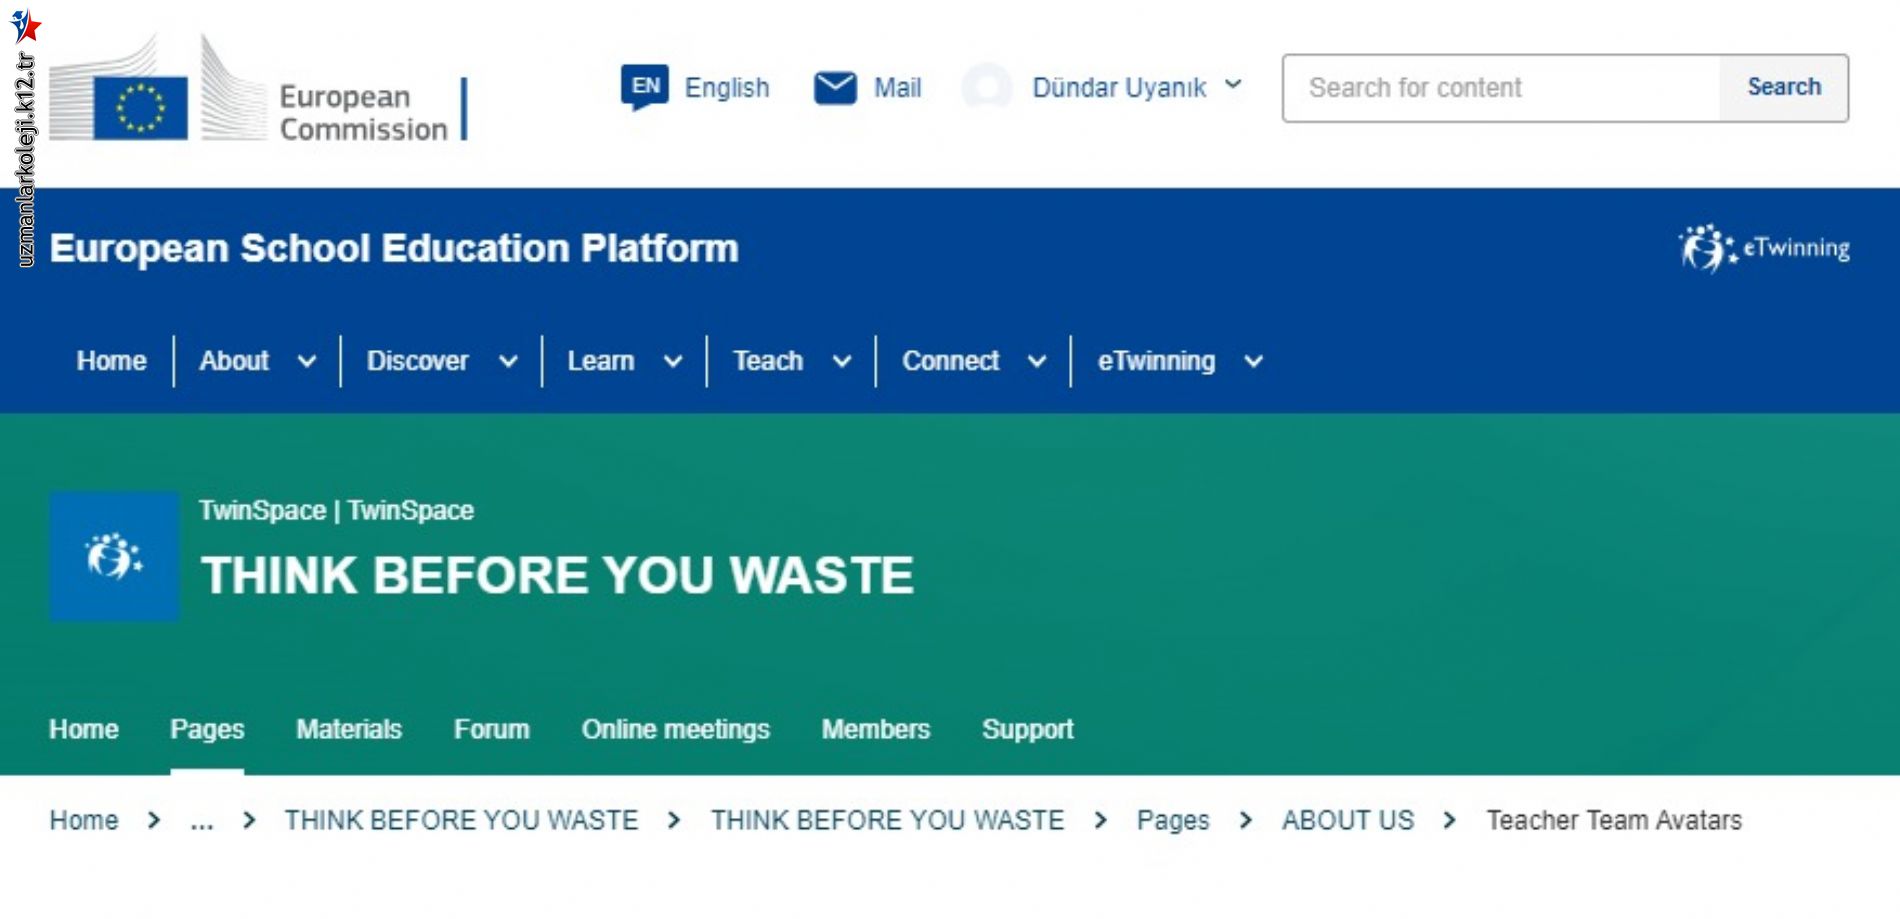
Task: Click the THINK BEFORE YOU WASTE heading
Action: tap(557, 576)
